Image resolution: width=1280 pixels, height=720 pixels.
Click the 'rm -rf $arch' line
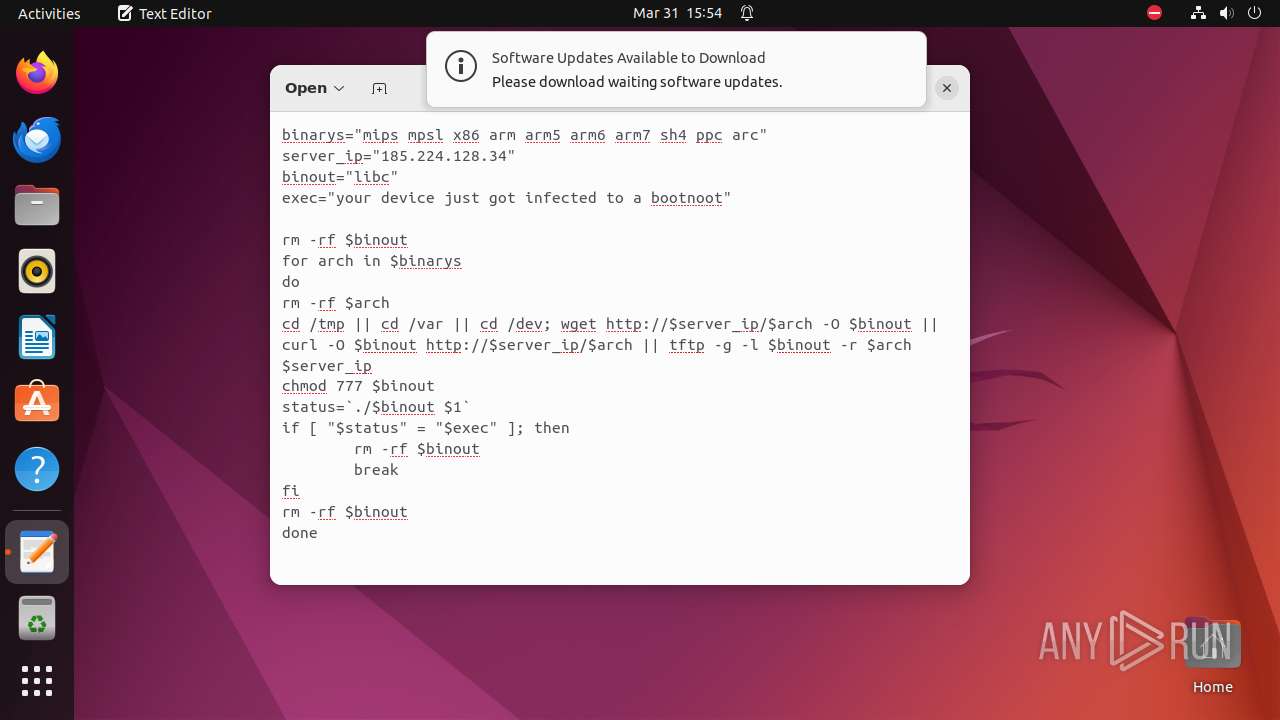pyautogui.click(x=335, y=303)
